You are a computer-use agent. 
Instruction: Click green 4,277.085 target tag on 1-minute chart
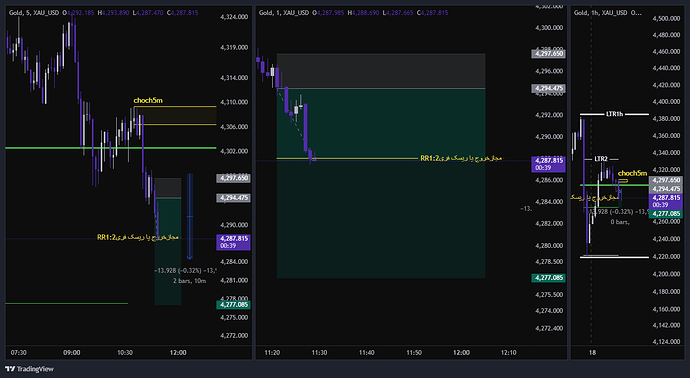coord(548,278)
